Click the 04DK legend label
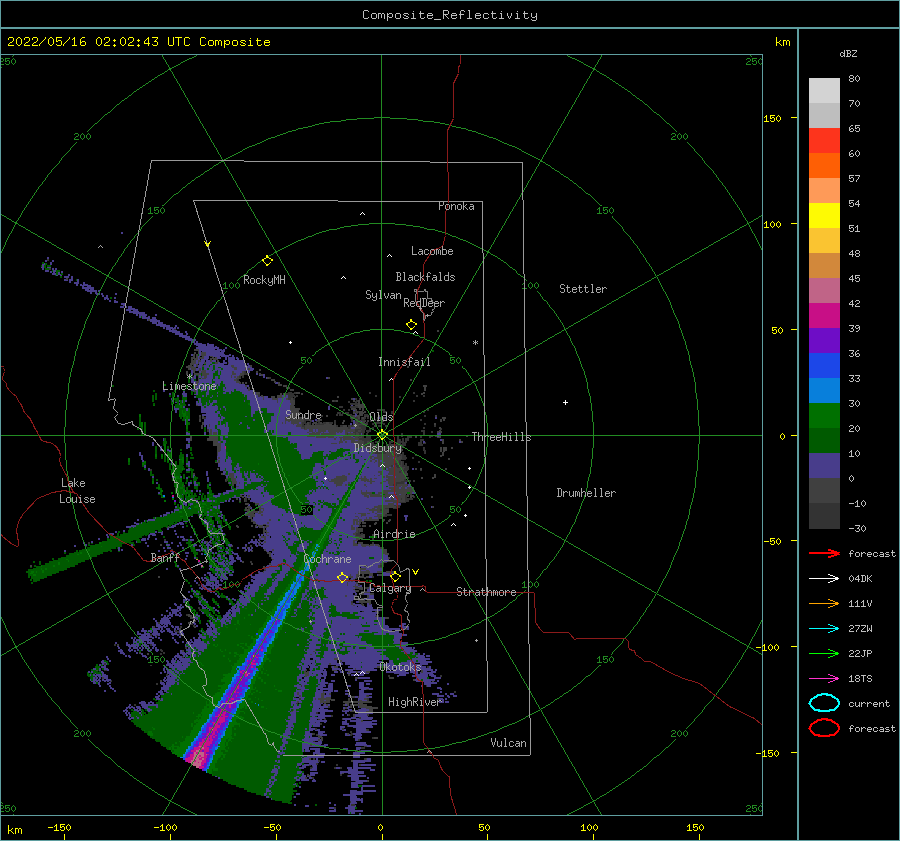 point(860,579)
